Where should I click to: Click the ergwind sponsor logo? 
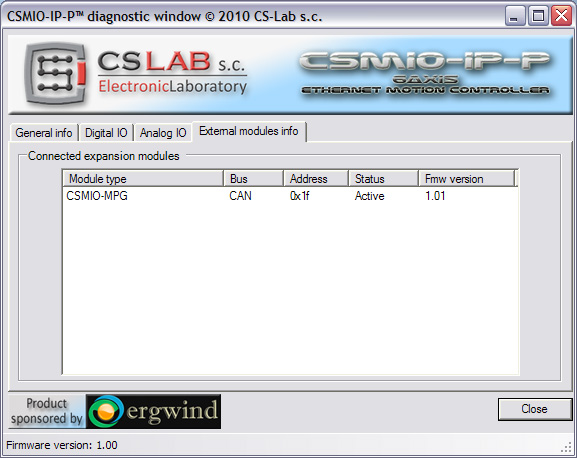pyautogui.click(x=153, y=411)
